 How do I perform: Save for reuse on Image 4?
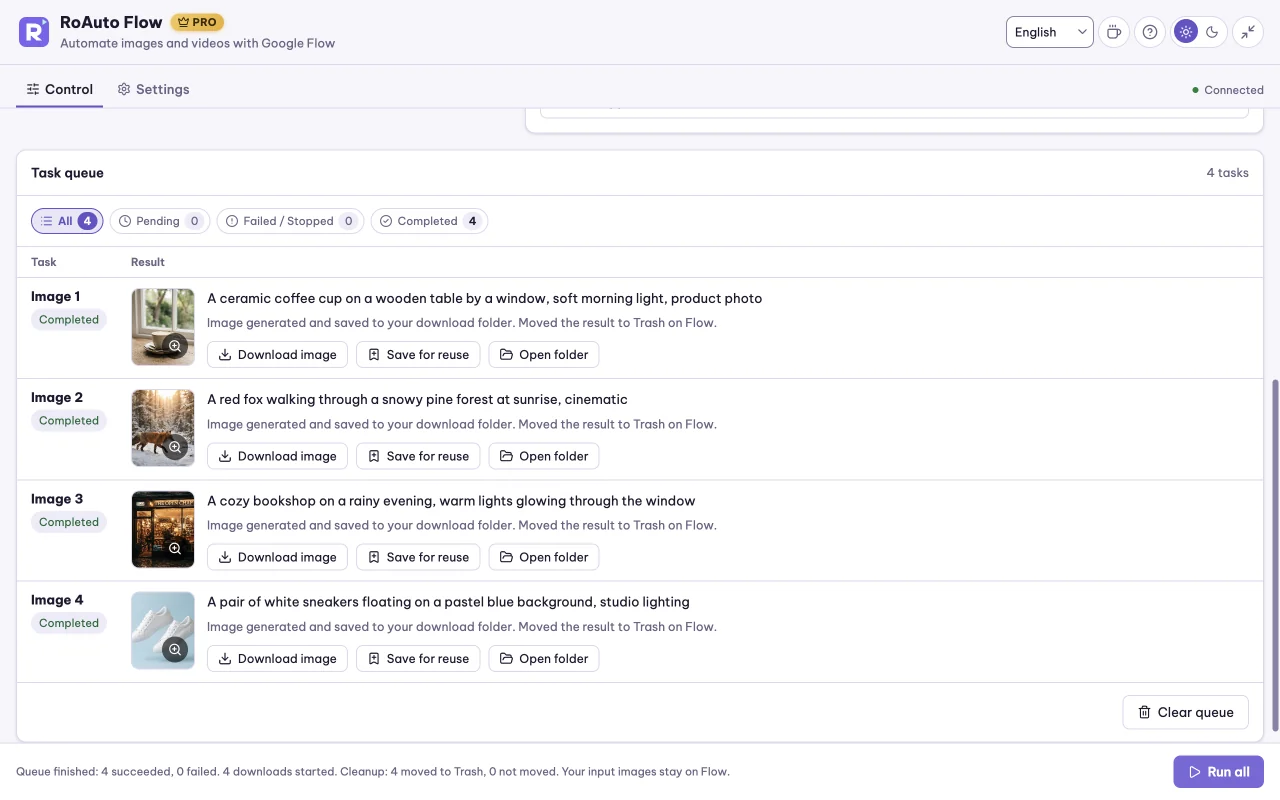418,659
